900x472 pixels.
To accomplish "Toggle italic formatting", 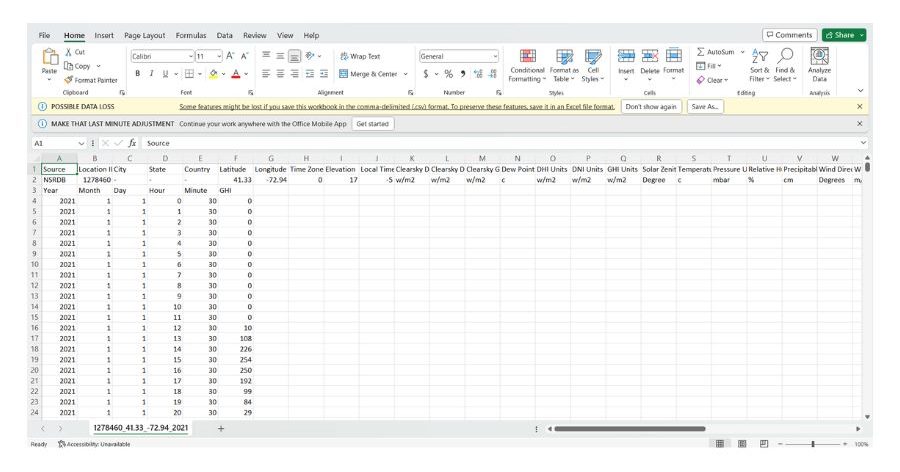I will 152,73.
